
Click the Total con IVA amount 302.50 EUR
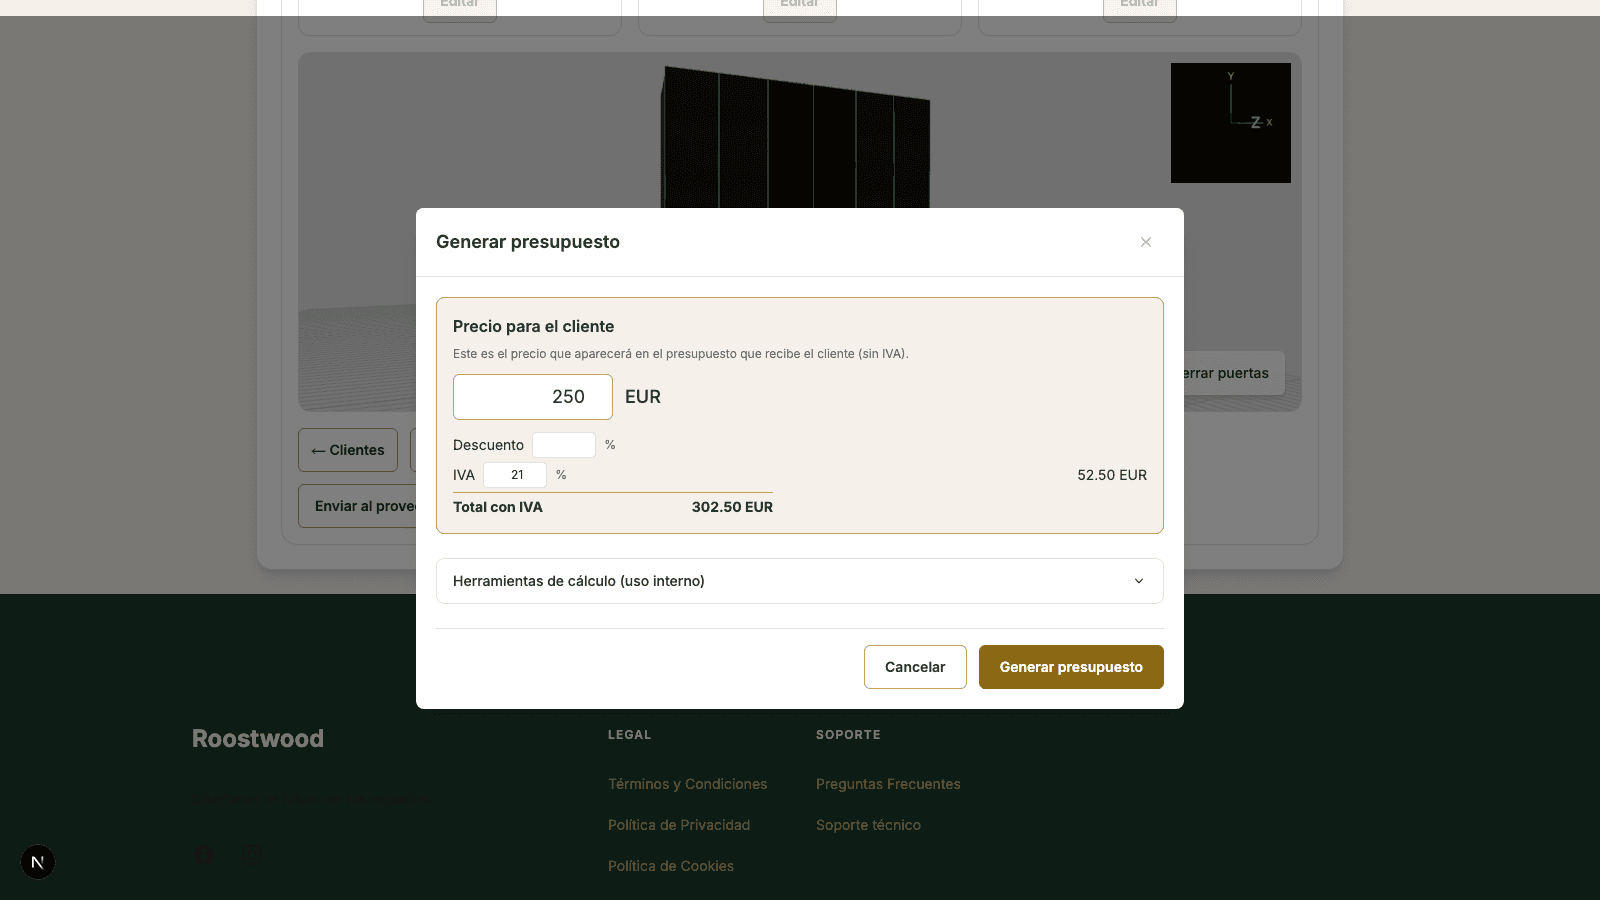click(x=732, y=507)
